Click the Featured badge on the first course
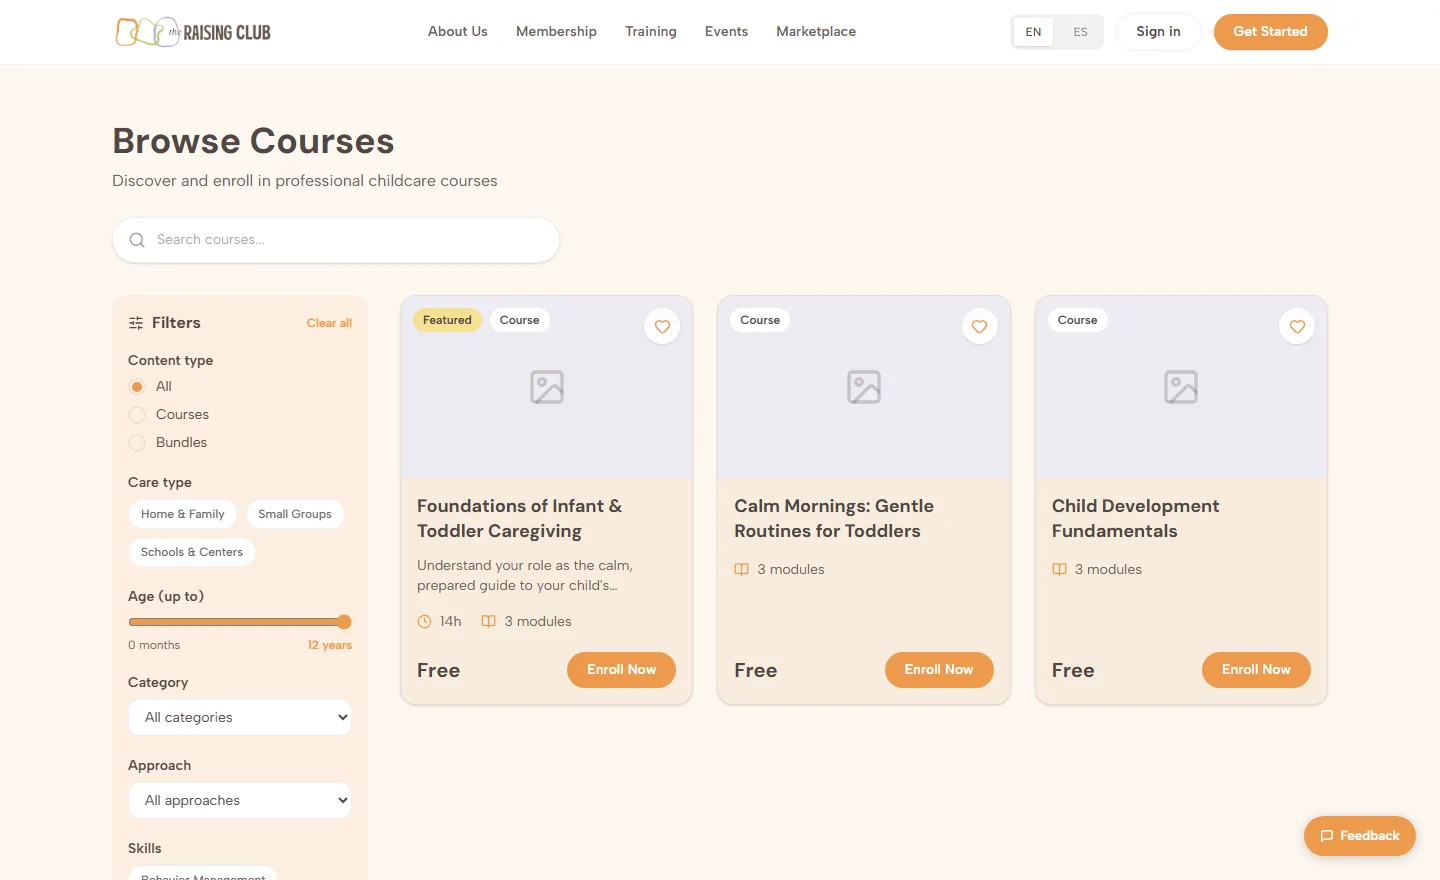1440x880 pixels. (x=447, y=320)
